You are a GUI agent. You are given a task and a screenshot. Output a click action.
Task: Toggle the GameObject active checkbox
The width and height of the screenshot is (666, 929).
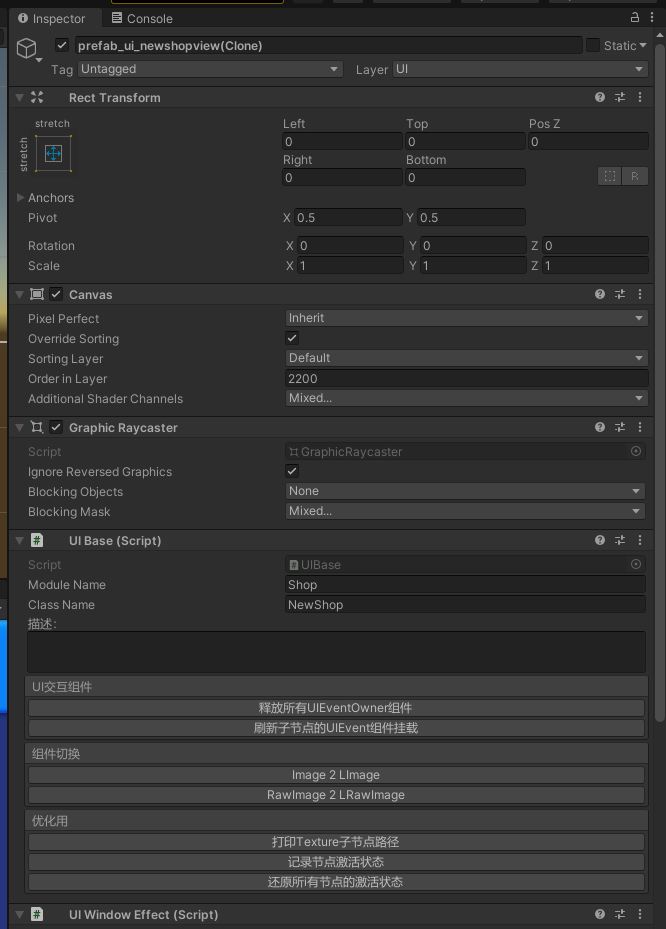pyautogui.click(x=62, y=45)
